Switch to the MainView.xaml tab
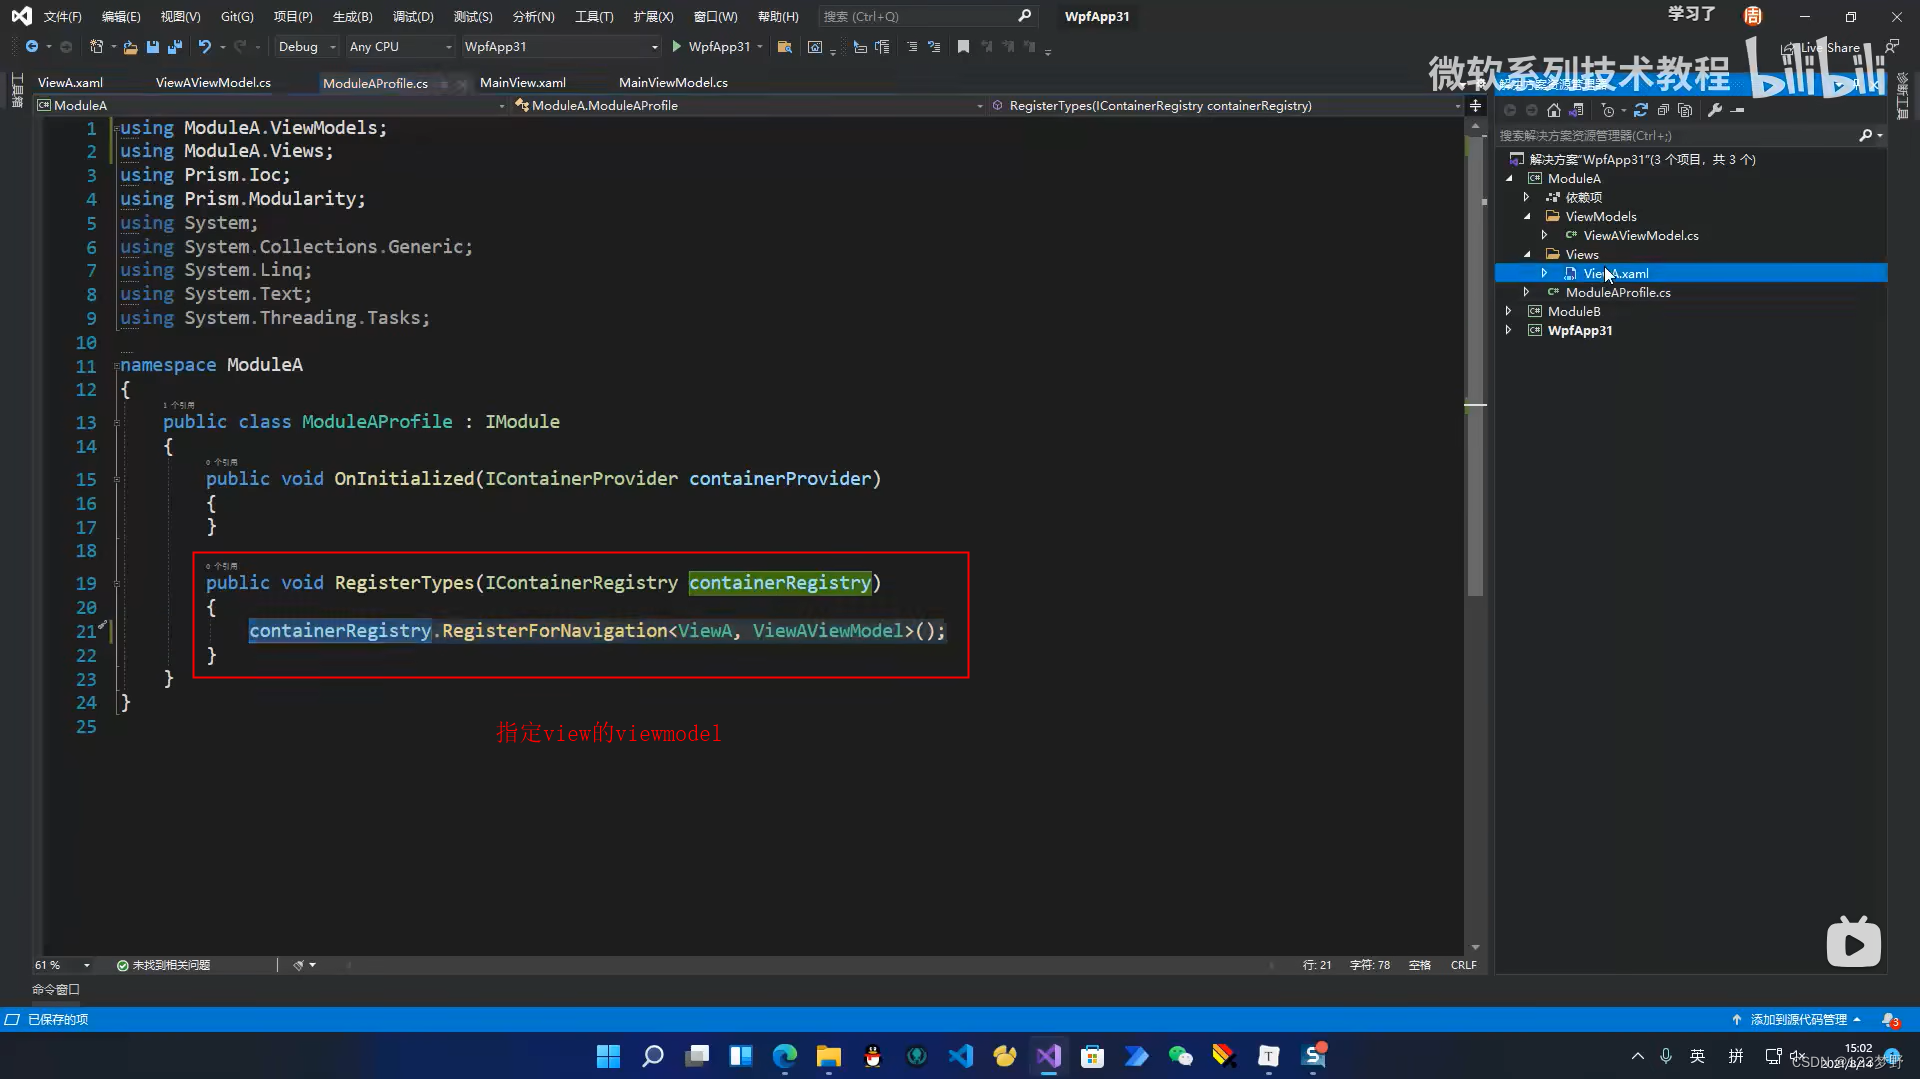The image size is (1920, 1079). coord(522,82)
